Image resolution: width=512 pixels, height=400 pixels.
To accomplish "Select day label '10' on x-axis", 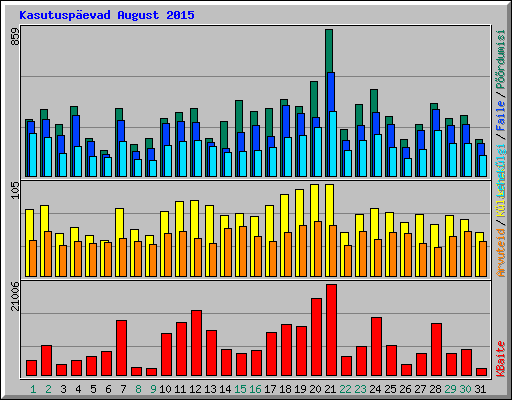I will [x=165, y=389].
